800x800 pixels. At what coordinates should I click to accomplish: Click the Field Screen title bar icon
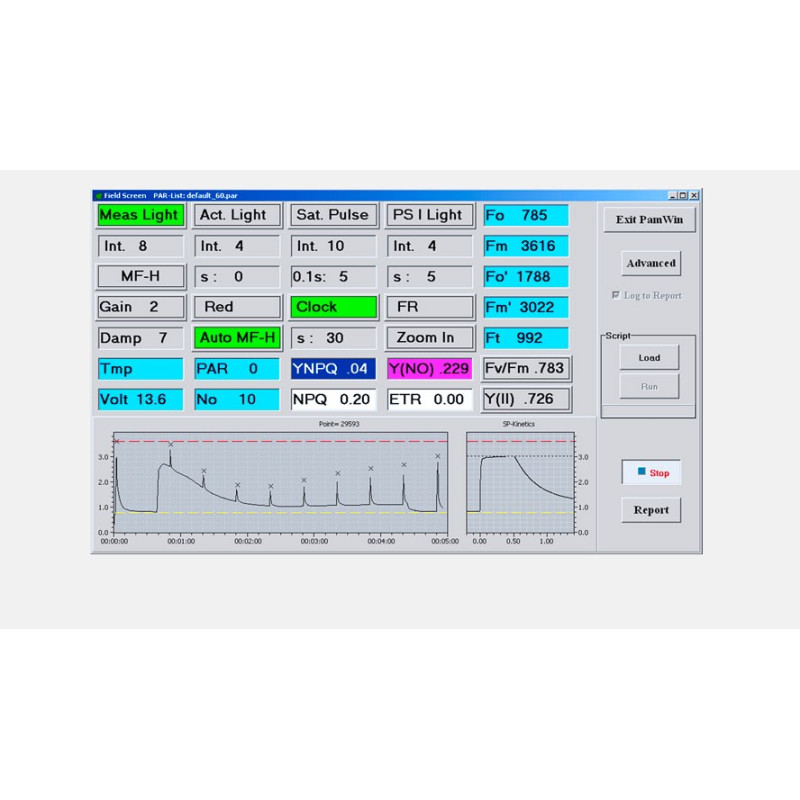(99, 196)
